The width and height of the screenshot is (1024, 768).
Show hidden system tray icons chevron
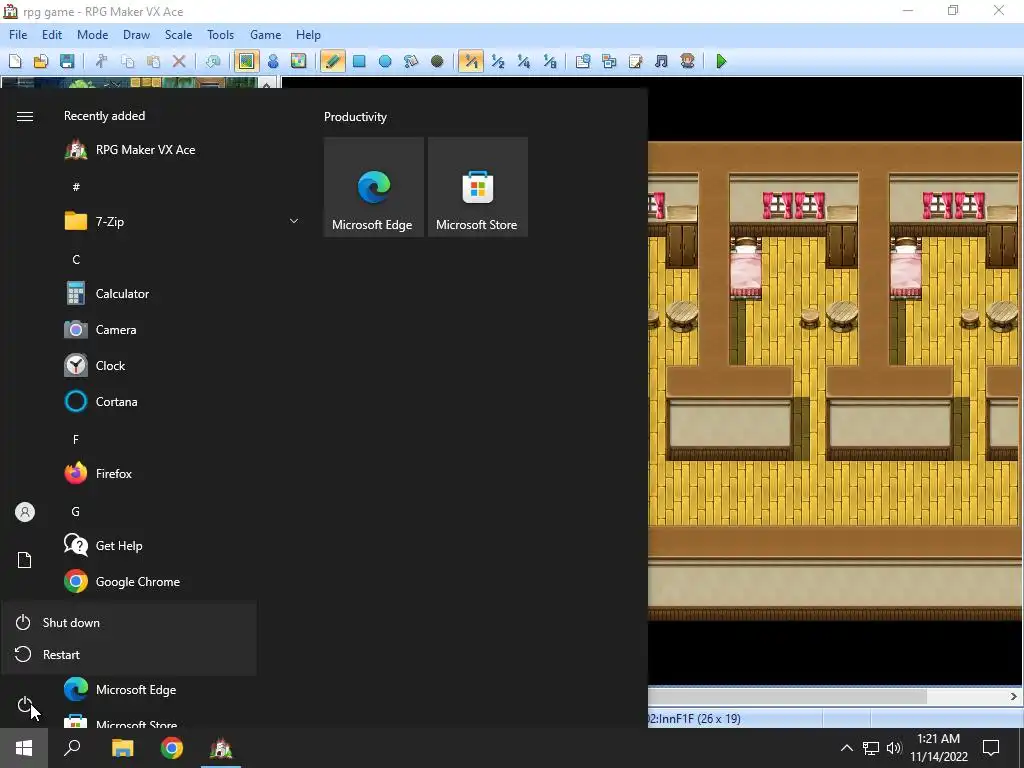tap(846, 748)
